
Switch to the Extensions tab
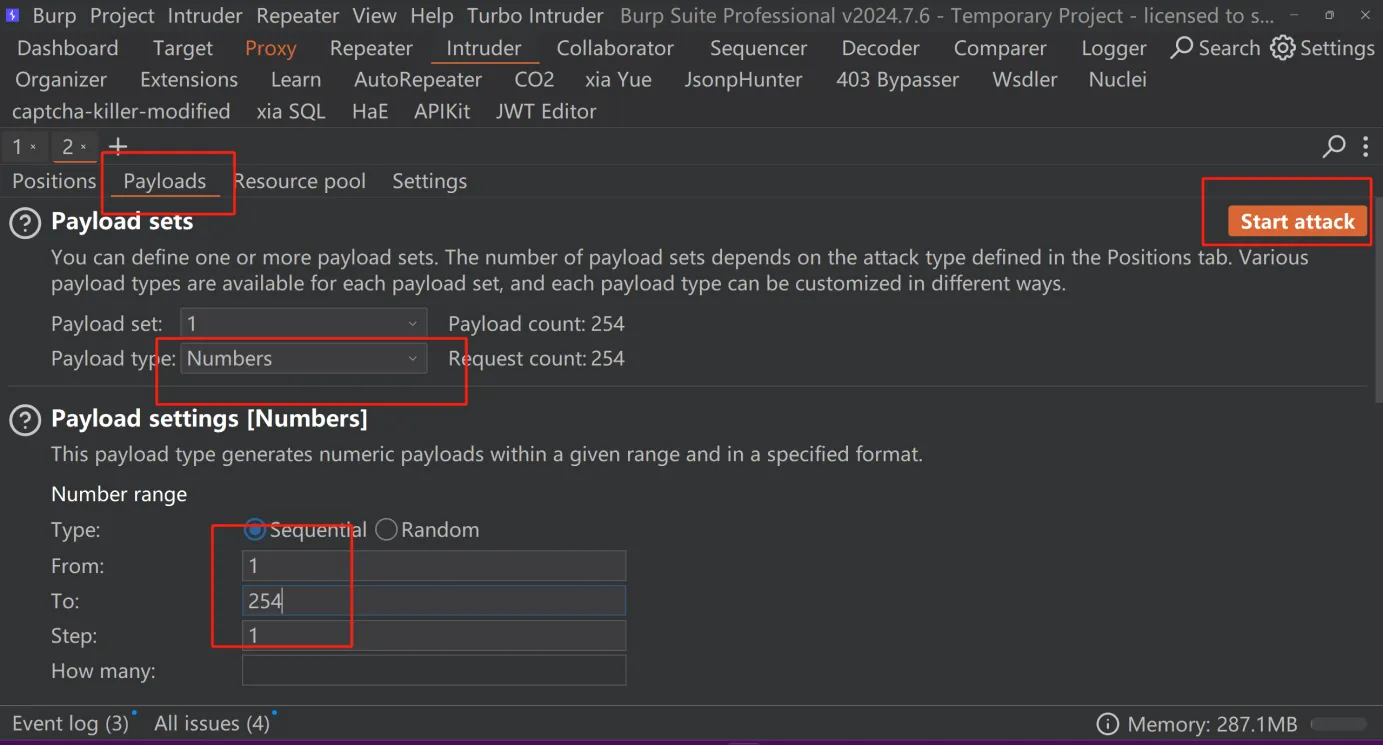(189, 79)
